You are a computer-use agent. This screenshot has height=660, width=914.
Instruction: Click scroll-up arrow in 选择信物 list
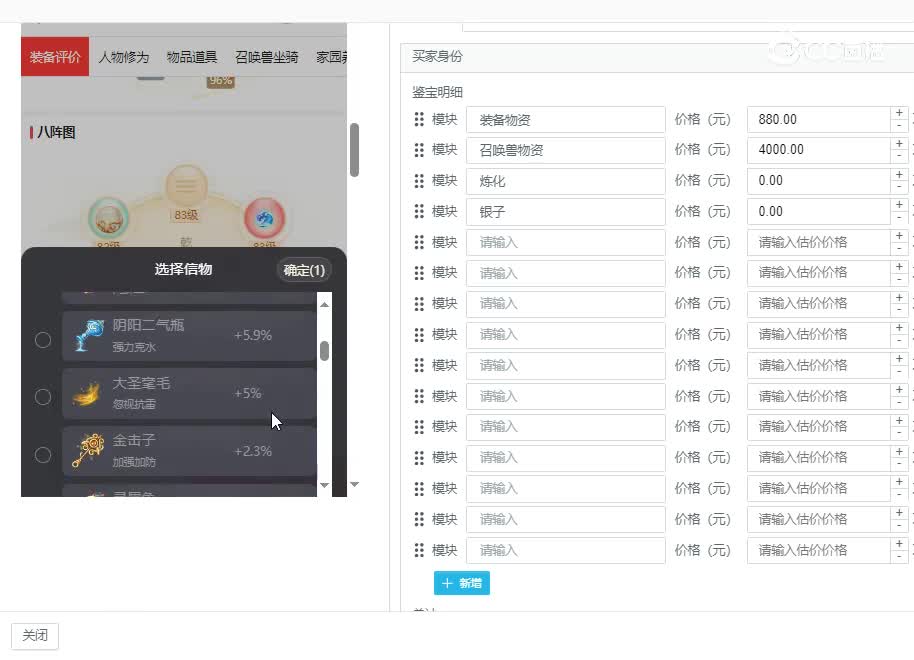[325, 304]
